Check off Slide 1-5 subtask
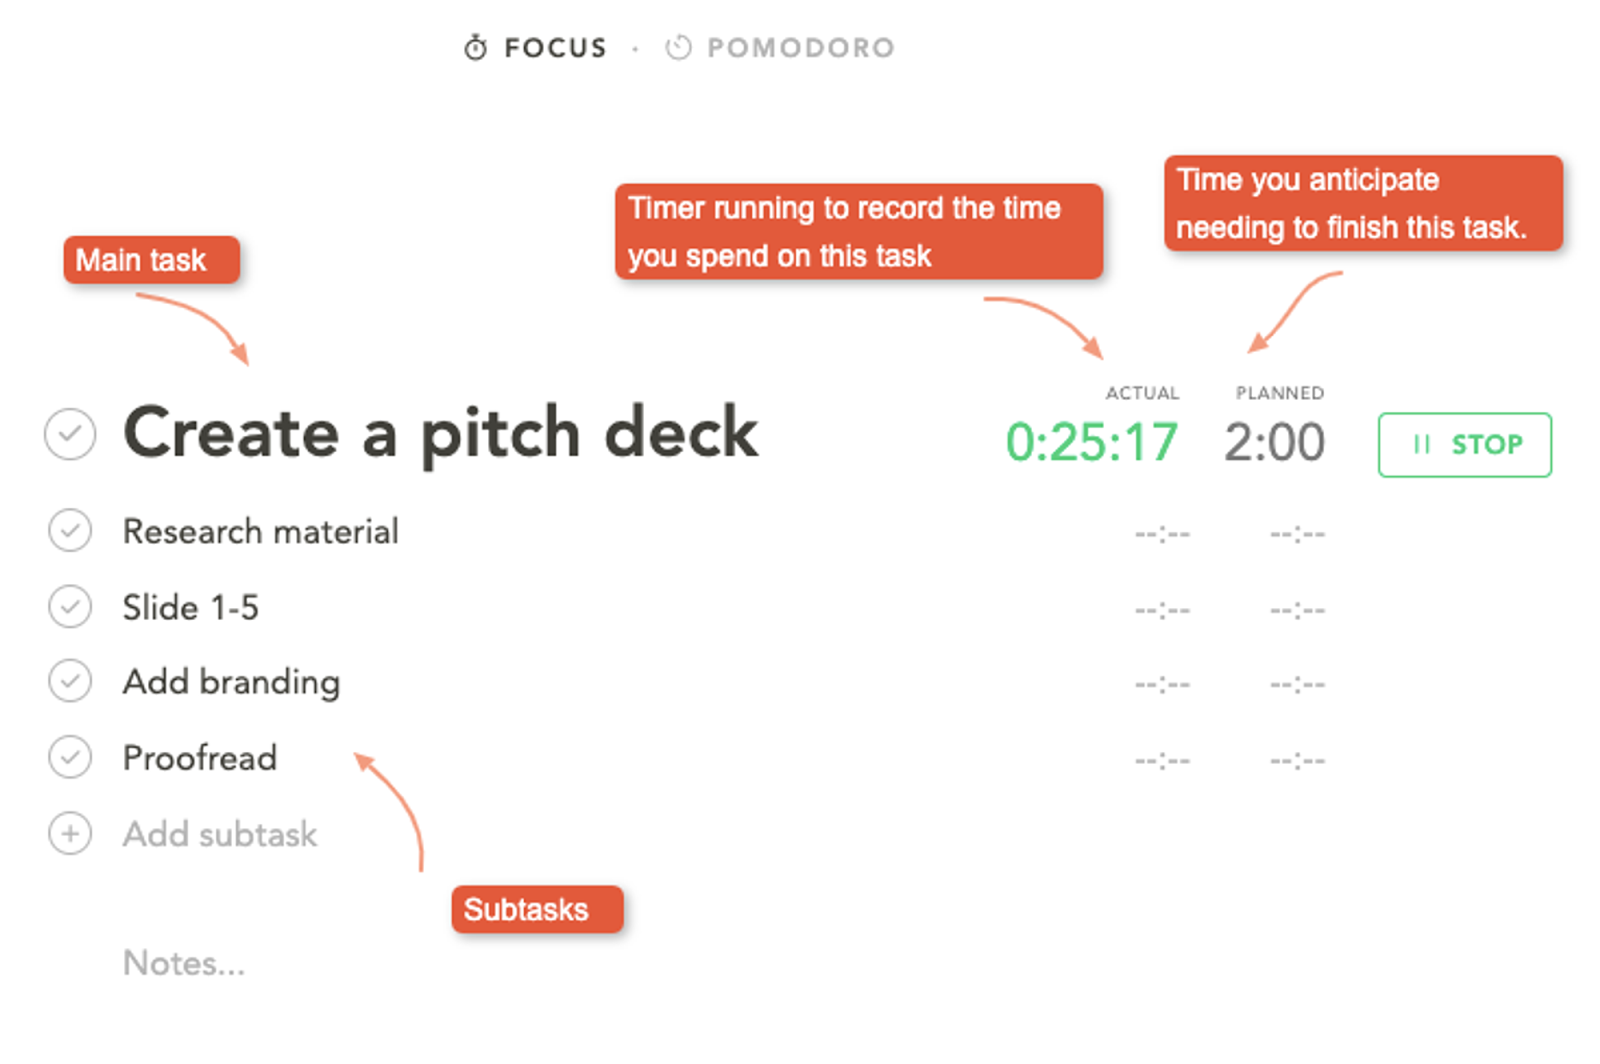The width and height of the screenshot is (1600, 1064). coord(70,606)
